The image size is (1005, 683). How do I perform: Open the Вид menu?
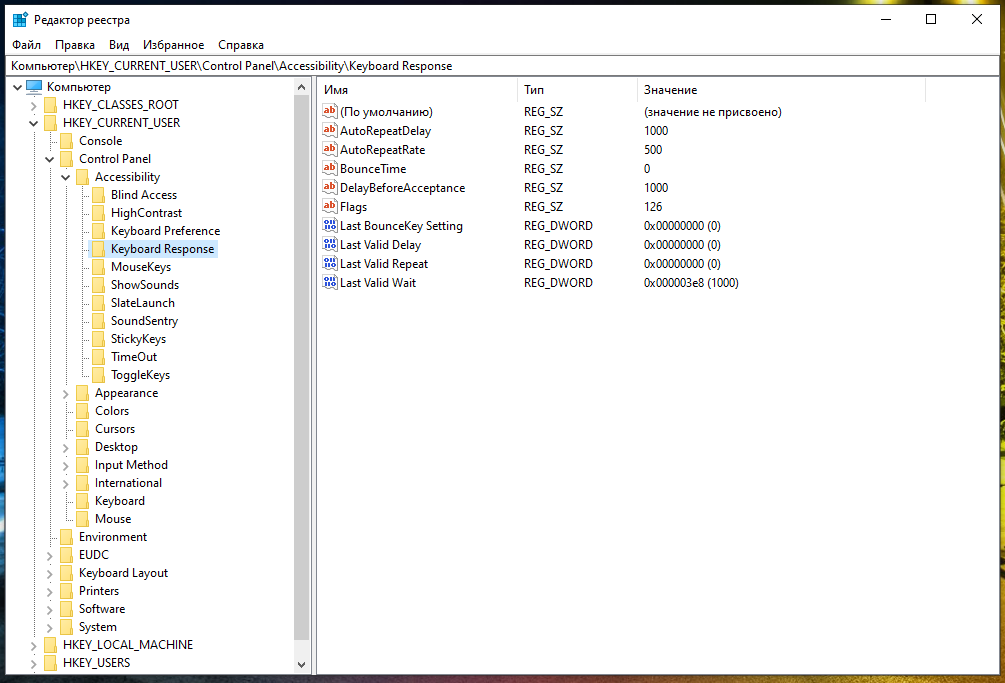coord(119,45)
